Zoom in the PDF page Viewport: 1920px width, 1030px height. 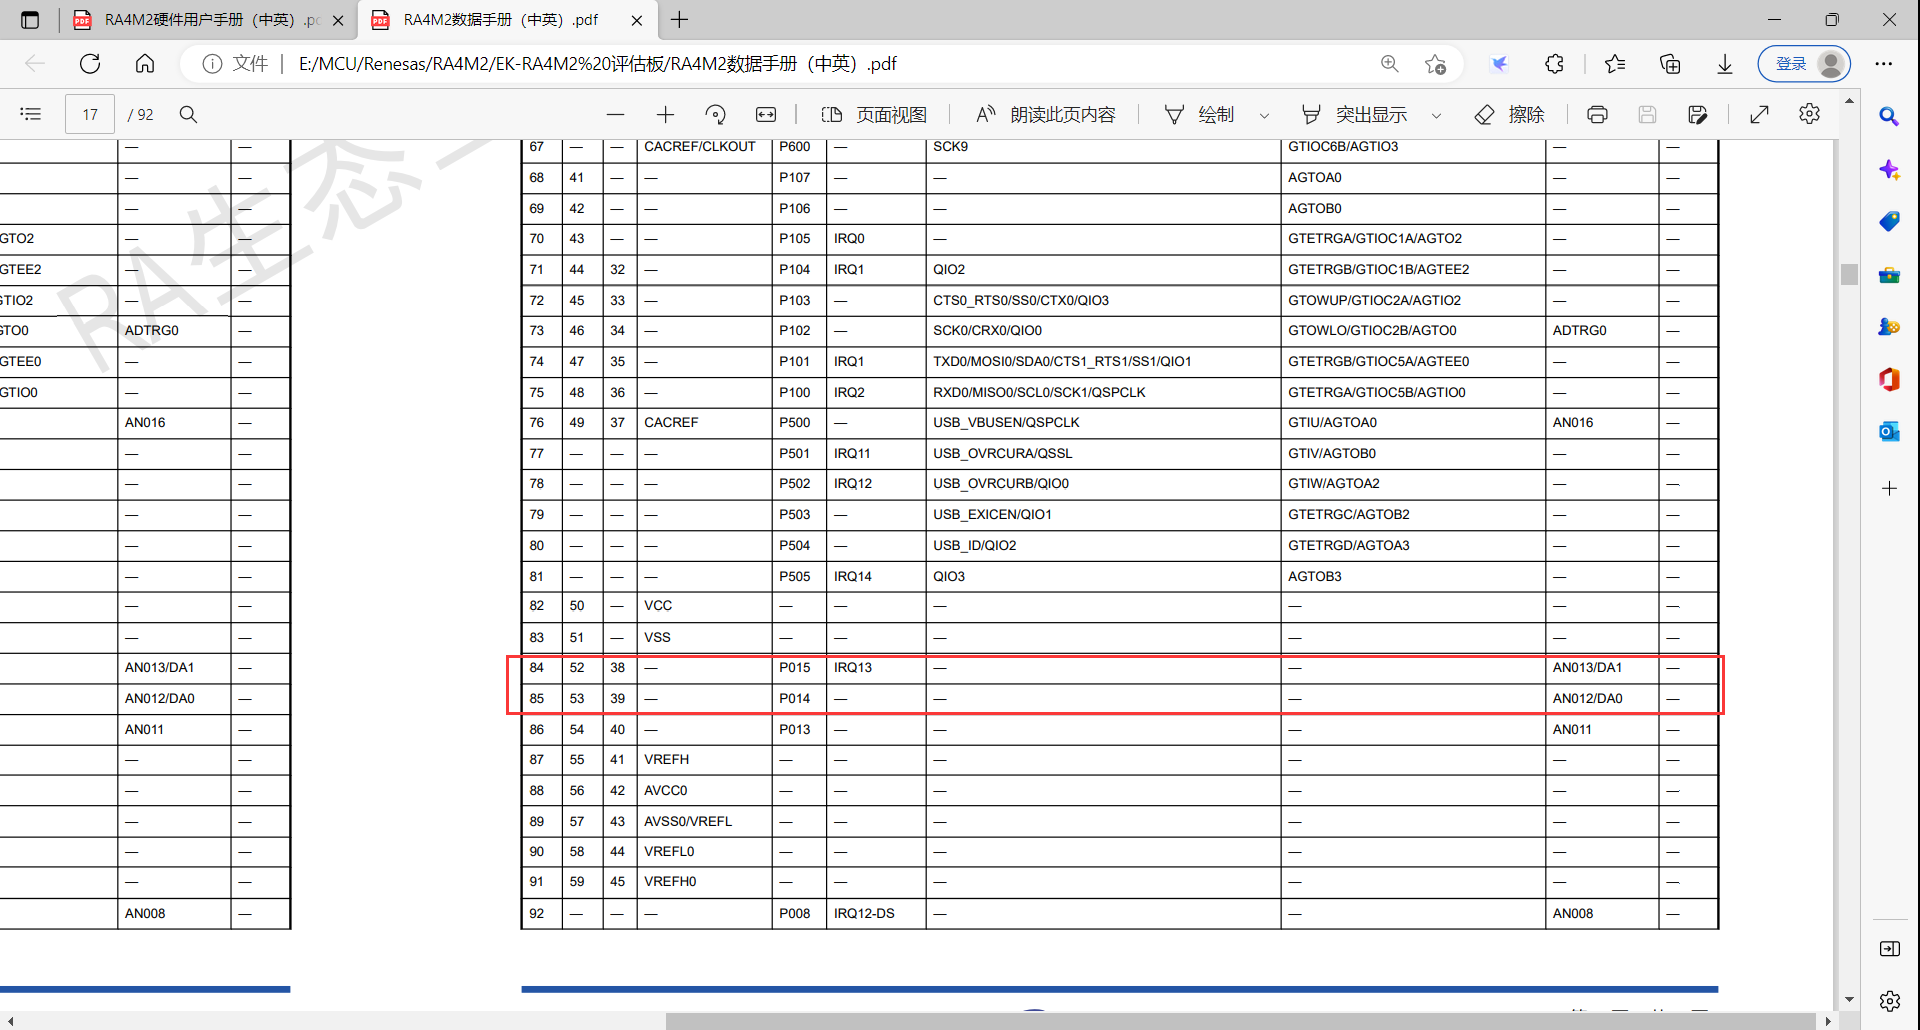[x=665, y=114]
